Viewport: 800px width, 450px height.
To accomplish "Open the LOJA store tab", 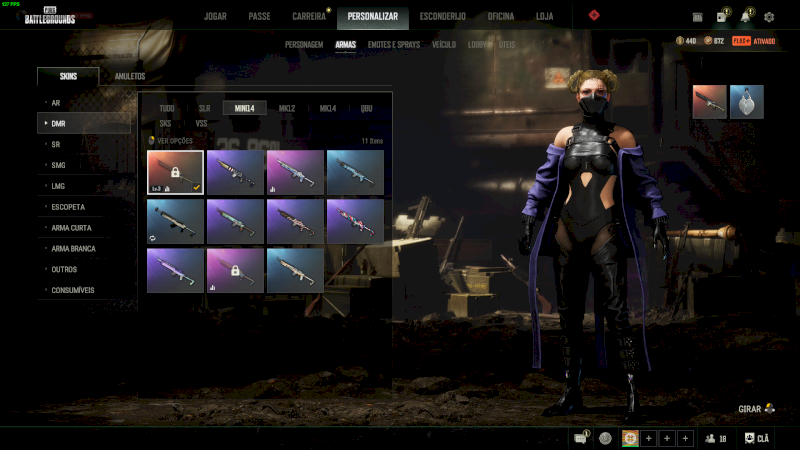I will click(x=544, y=16).
